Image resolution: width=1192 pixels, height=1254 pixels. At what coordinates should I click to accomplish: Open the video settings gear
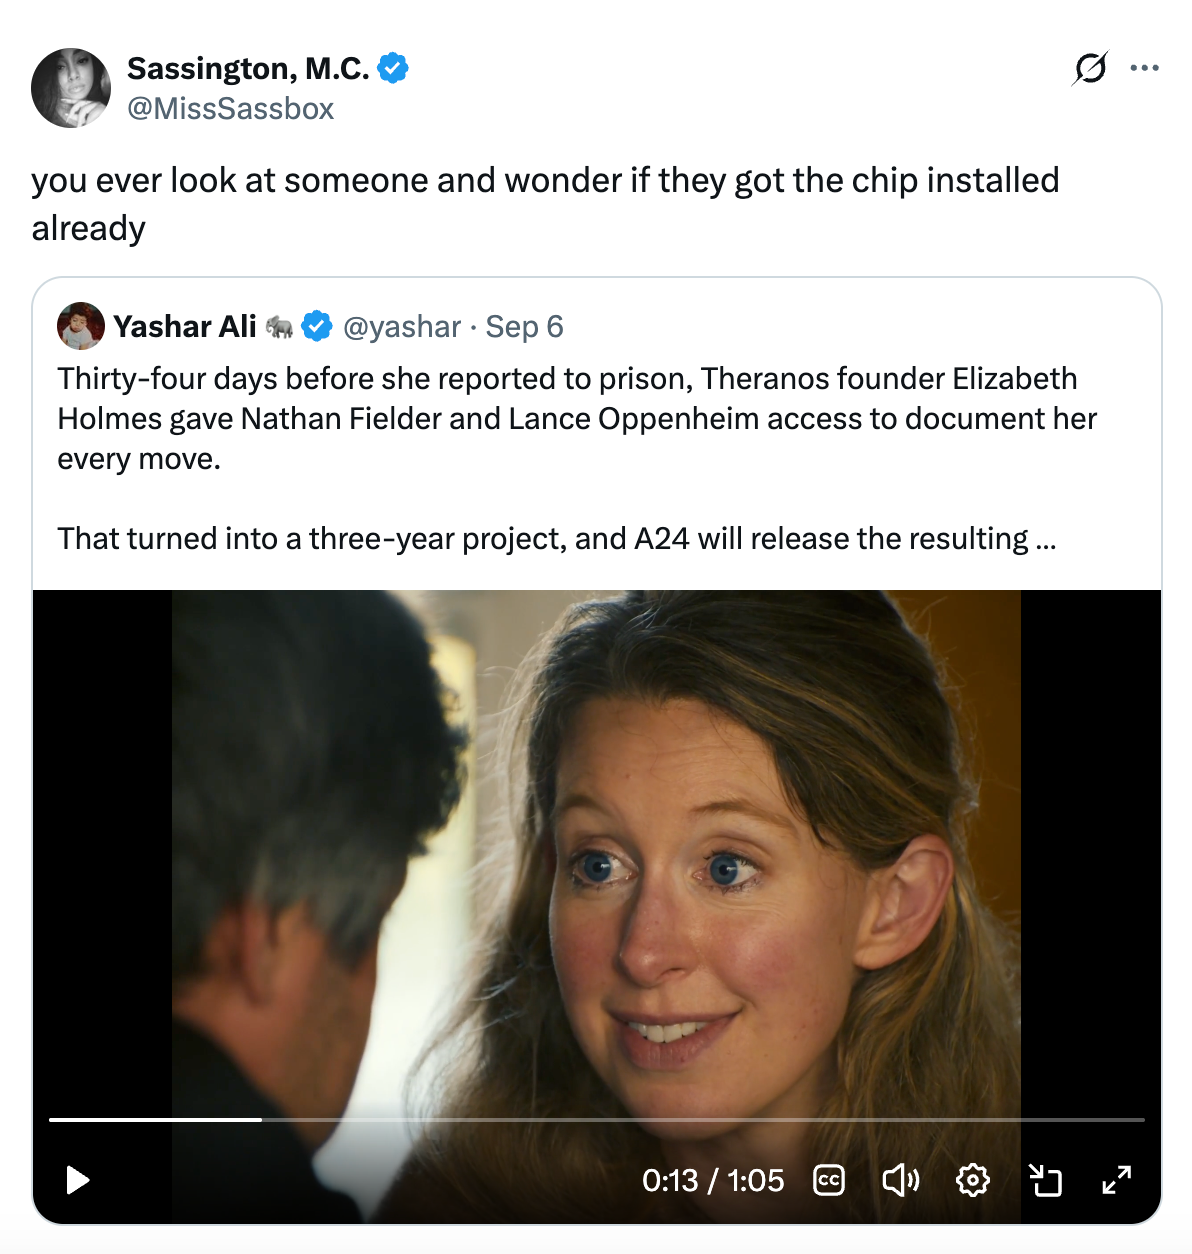[x=973, y=1180]
